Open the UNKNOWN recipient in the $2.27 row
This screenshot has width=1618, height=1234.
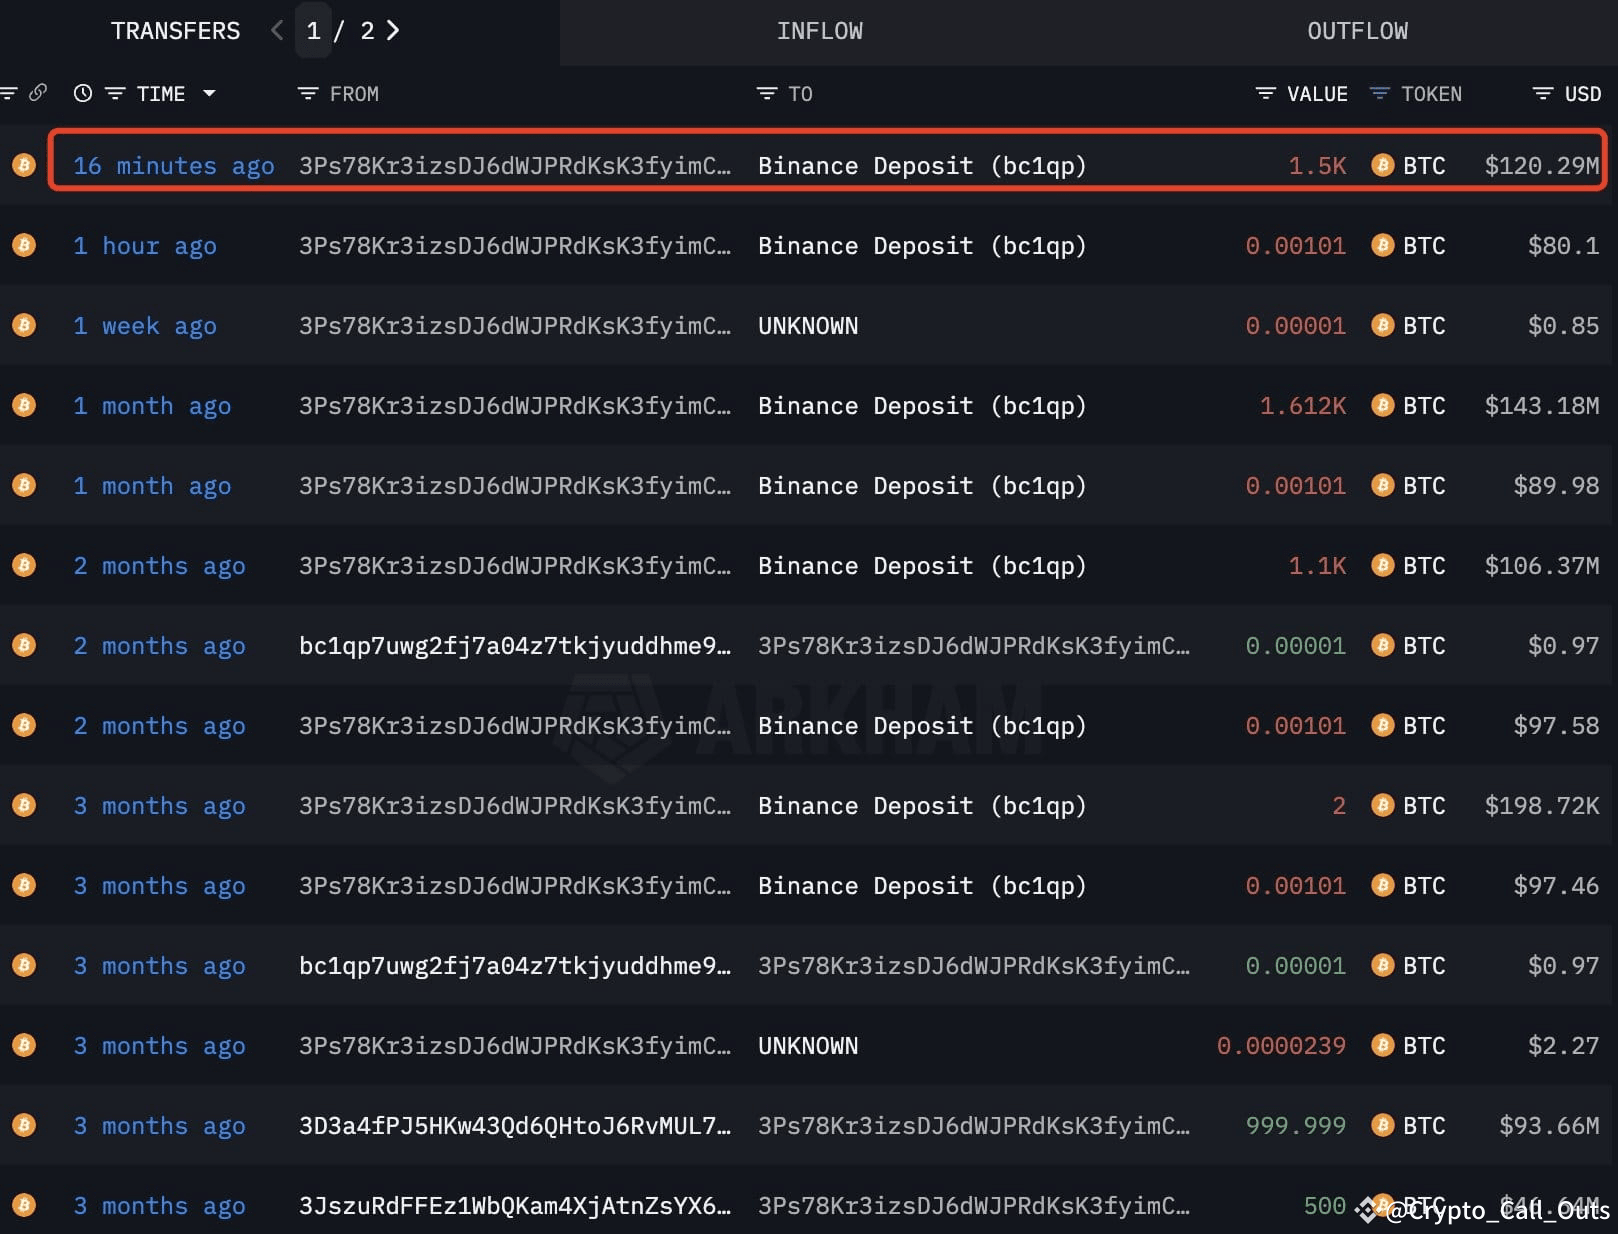(808, 1046)
